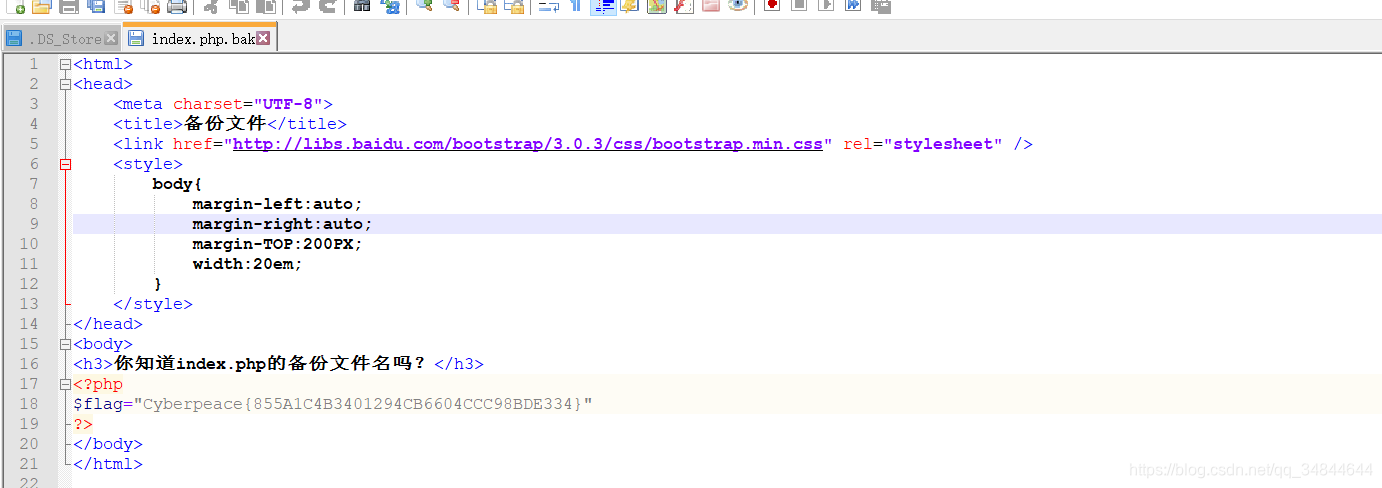Image resolution: width=1382 pixels, height=488 pixels.
Task: Collapse the <html> fold on line 1
Action: (x=65, y=64)
